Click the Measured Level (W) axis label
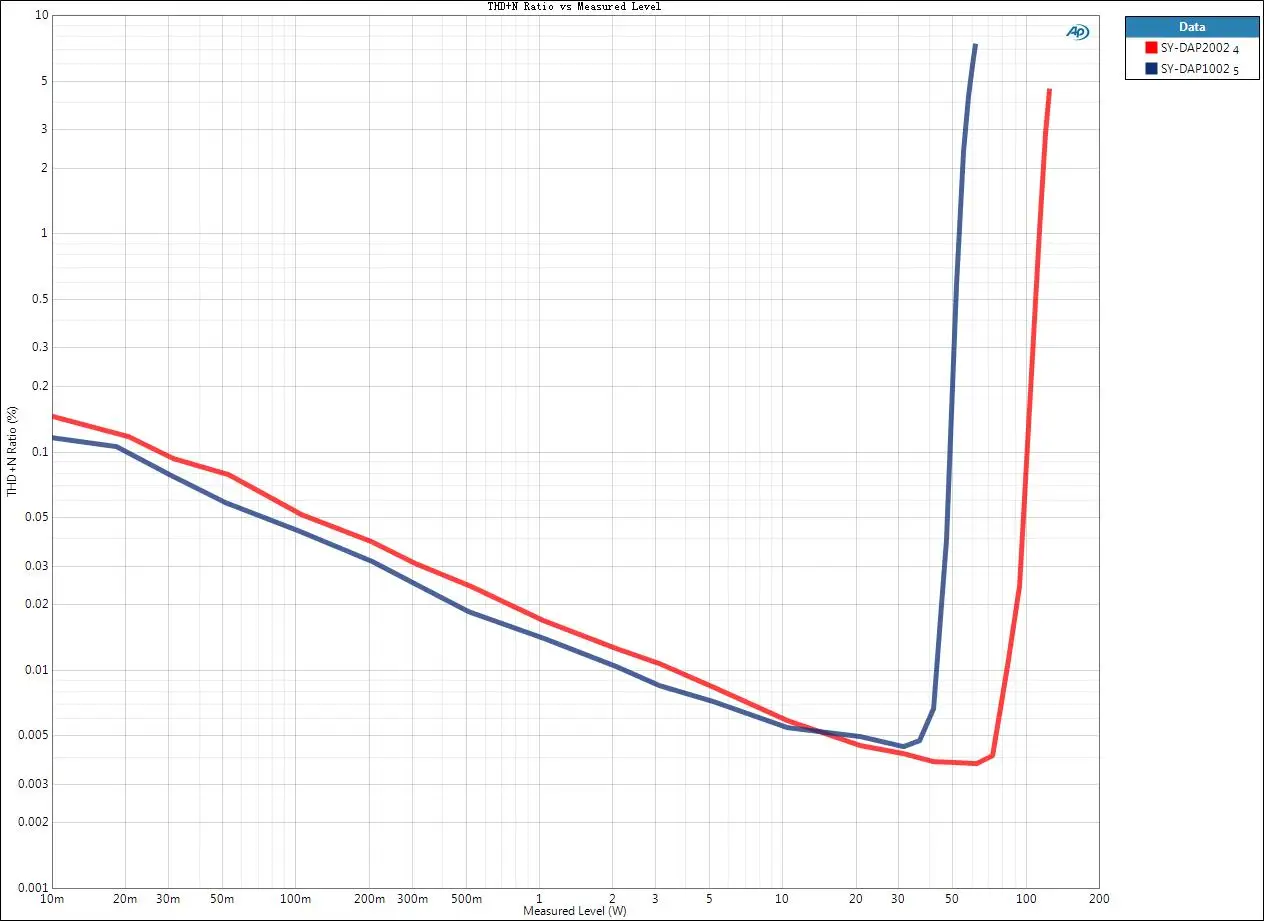Screen dimensions: 1264x921 575,911
